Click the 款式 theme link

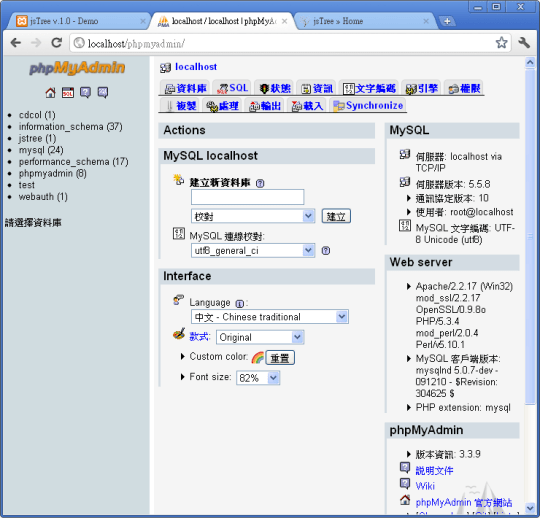coord(199,336)
